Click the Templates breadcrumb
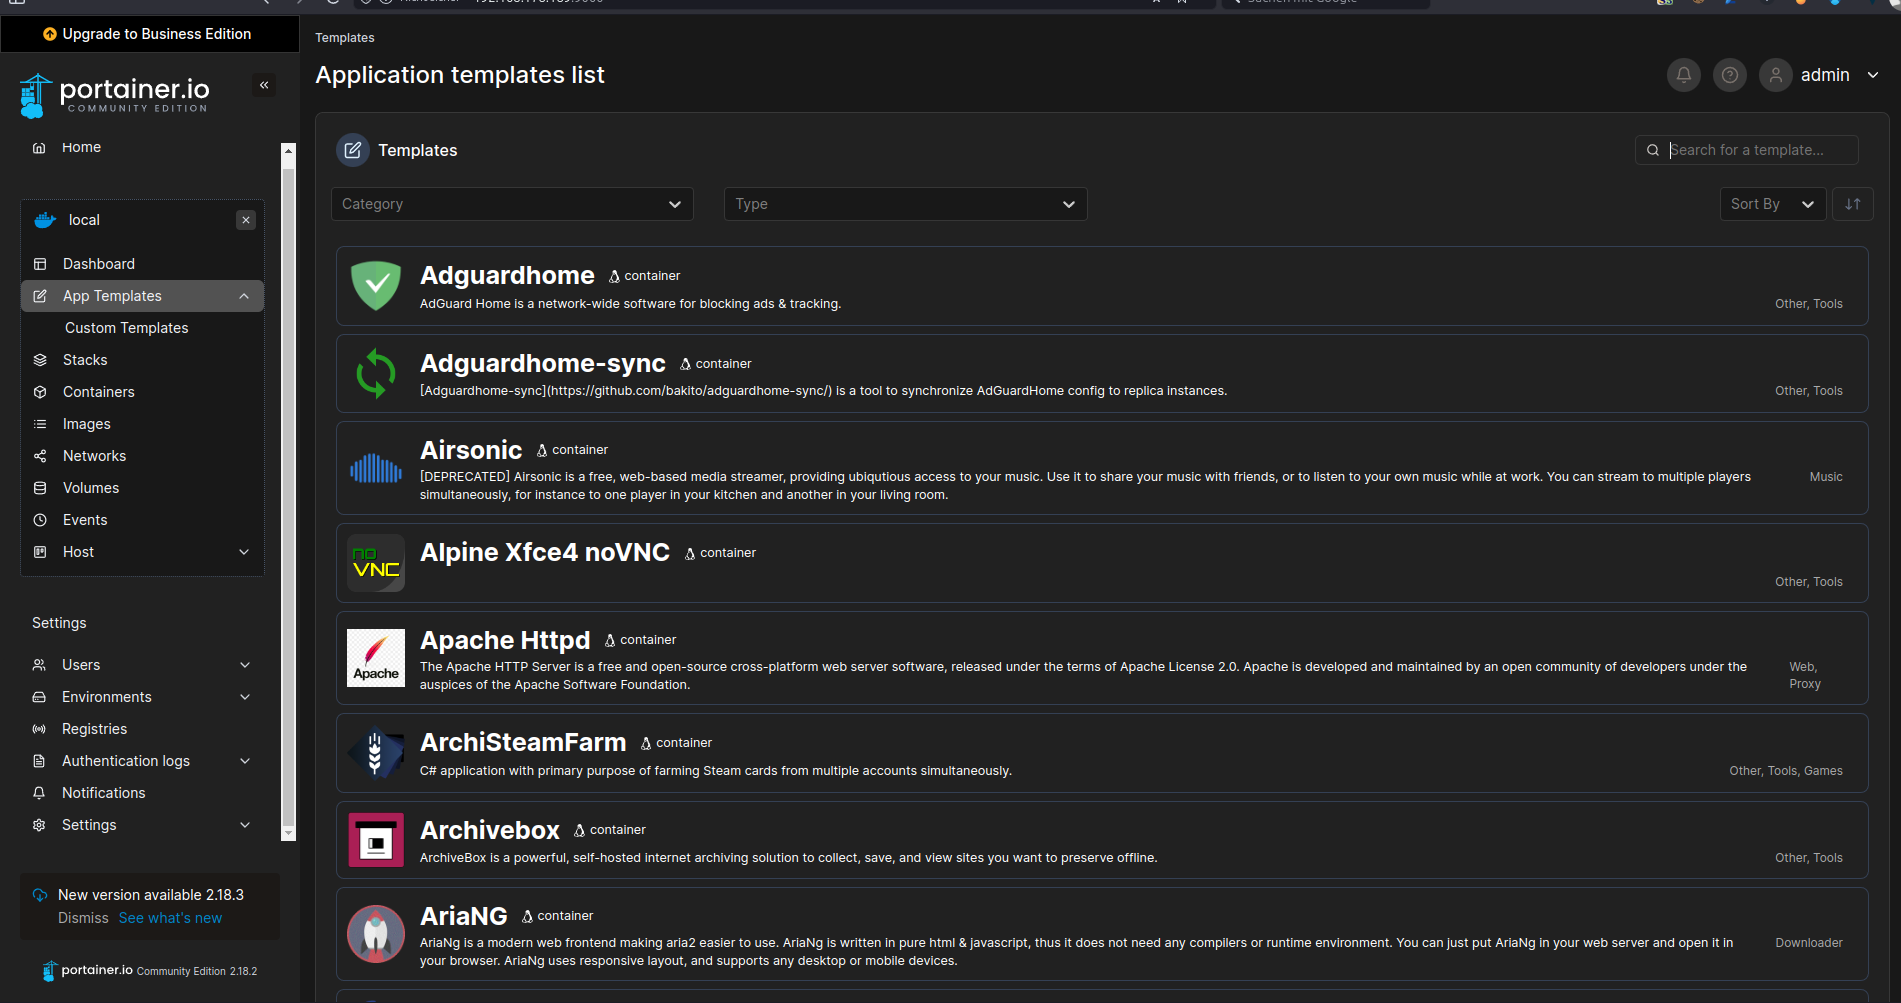Viewport: 1901px width, 1003px height. pyautogui.click(x=345, y=38)
